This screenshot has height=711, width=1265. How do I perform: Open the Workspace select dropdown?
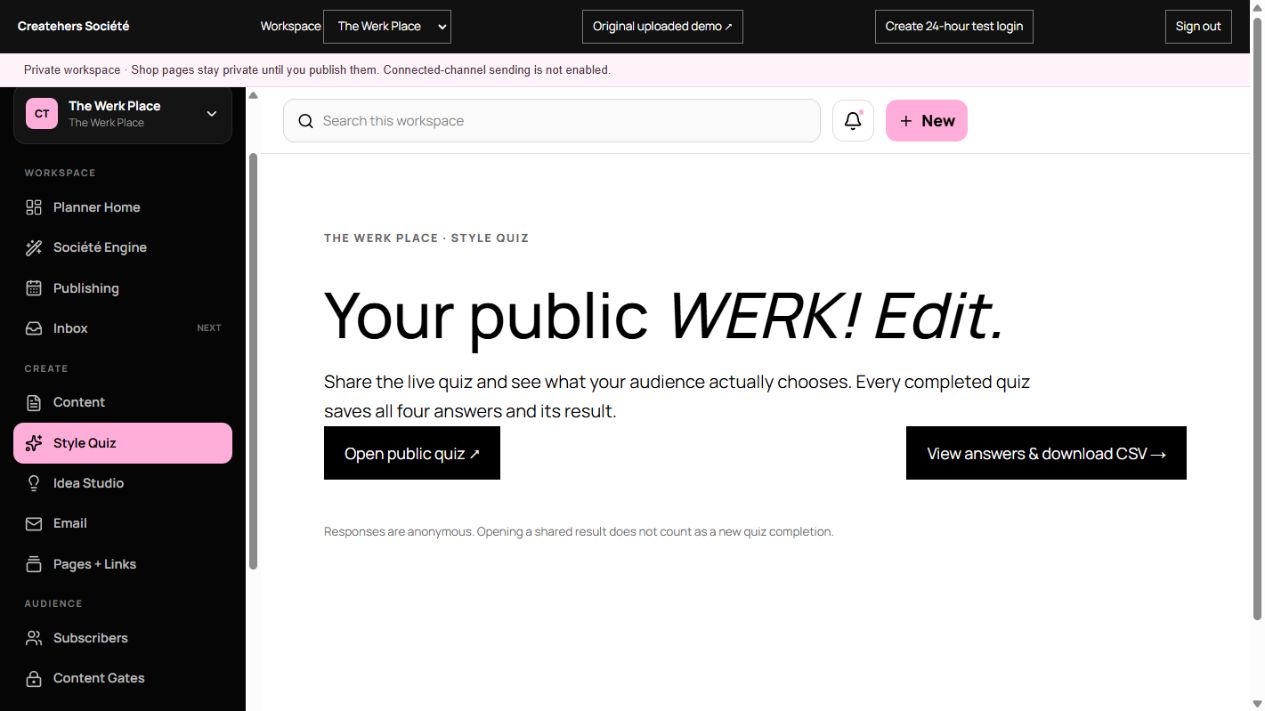pyautogui.click(x=387, y=26)
